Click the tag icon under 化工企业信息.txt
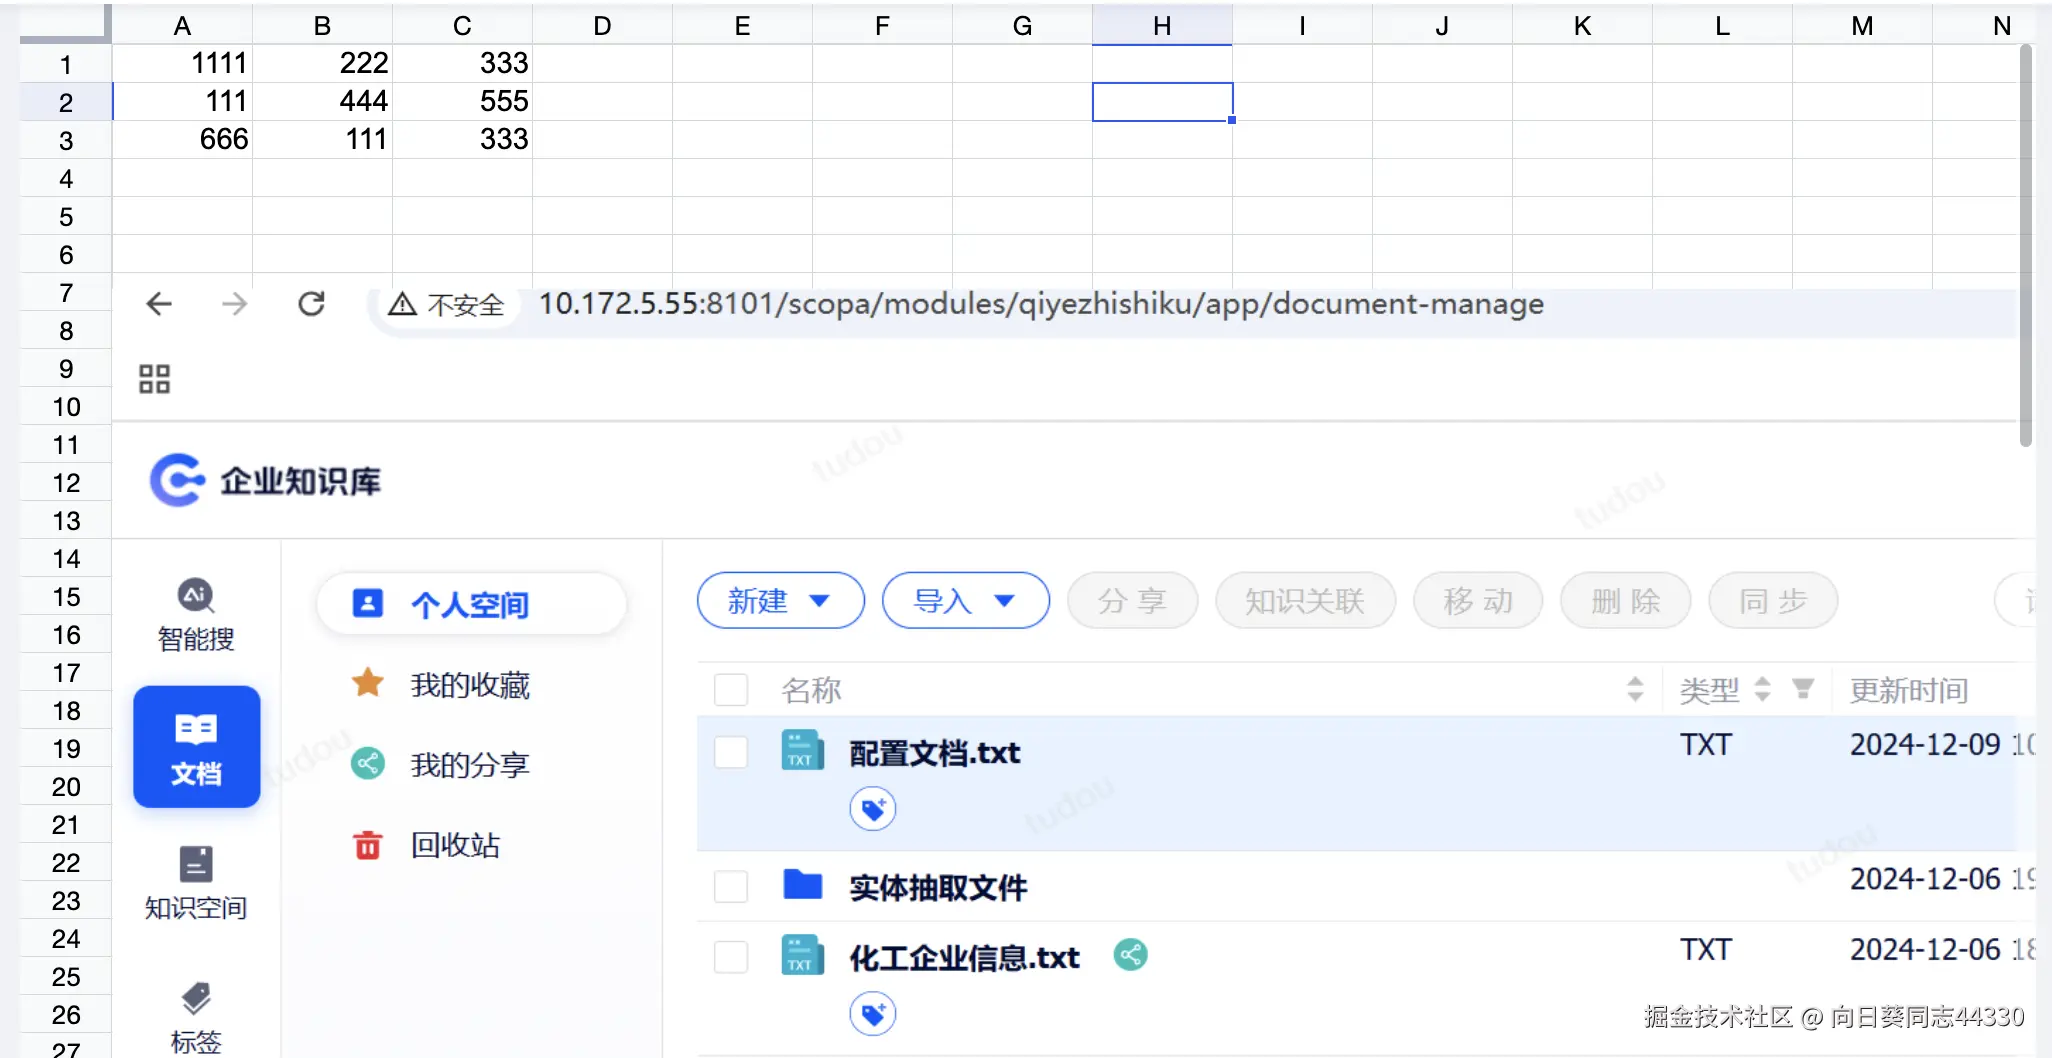 [x=873, y=1014]
